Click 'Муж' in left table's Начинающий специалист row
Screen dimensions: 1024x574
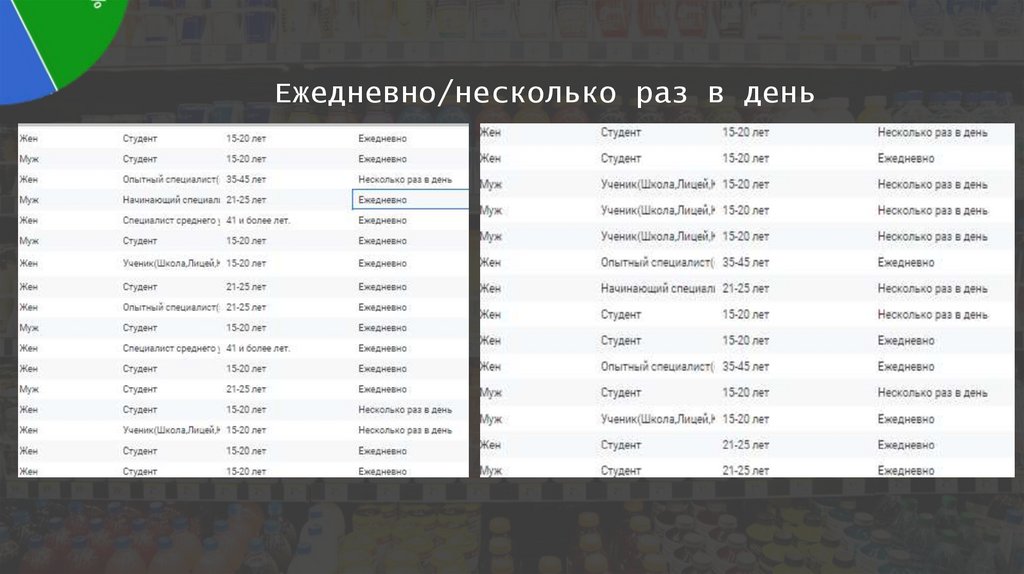(29, 200)
